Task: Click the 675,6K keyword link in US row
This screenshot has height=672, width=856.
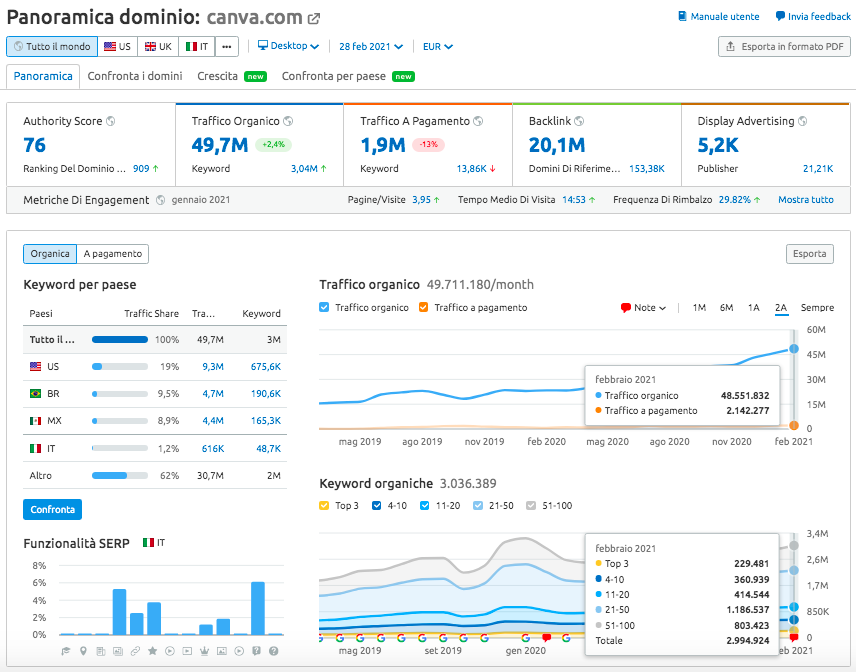Action: point(266,367)
